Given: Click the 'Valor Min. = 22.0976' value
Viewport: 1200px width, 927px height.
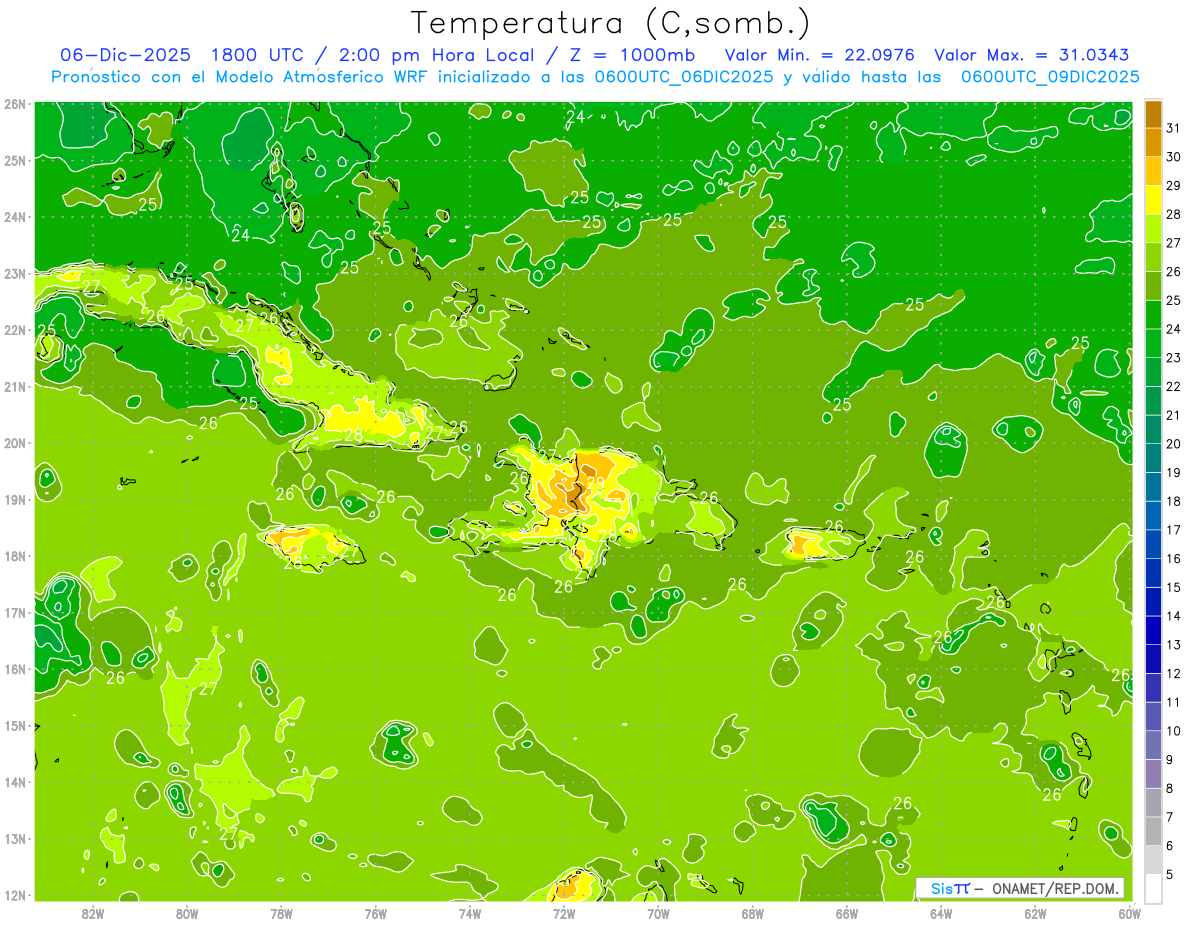Looking at the screenshot, I should (x=820, y=56).
